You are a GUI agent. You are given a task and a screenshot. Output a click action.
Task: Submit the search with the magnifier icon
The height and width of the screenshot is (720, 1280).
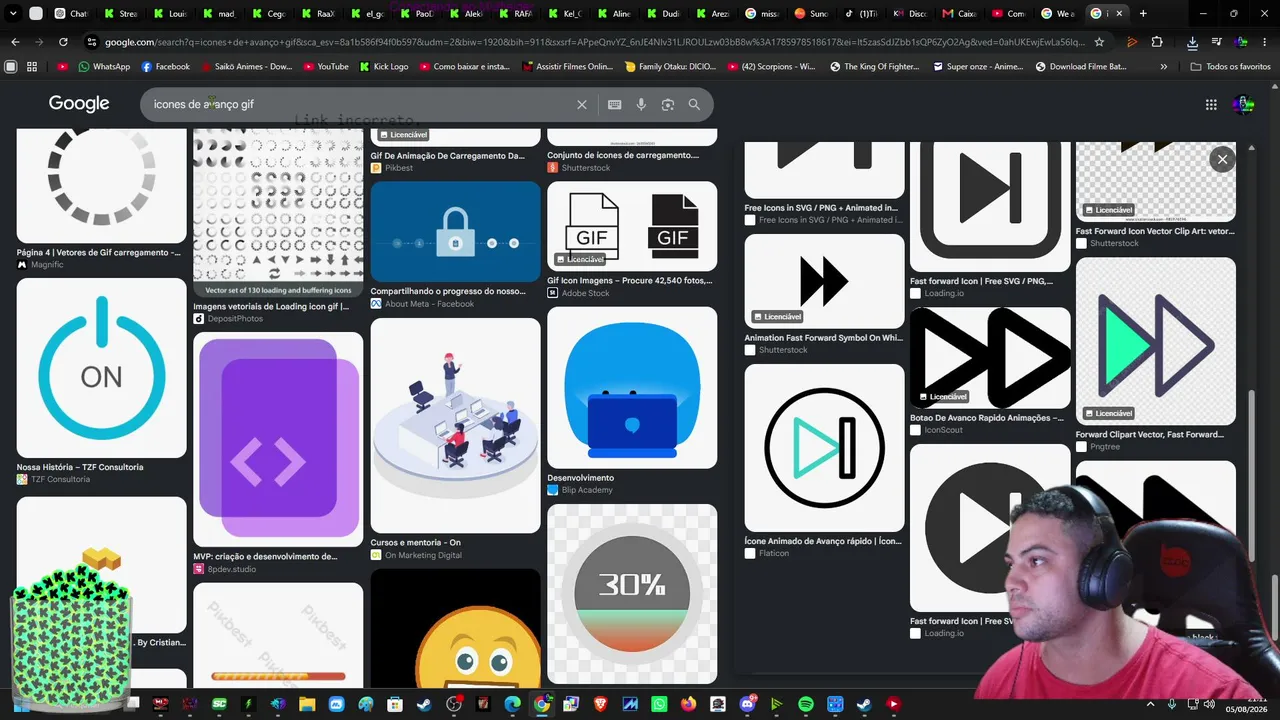(694, 104)
